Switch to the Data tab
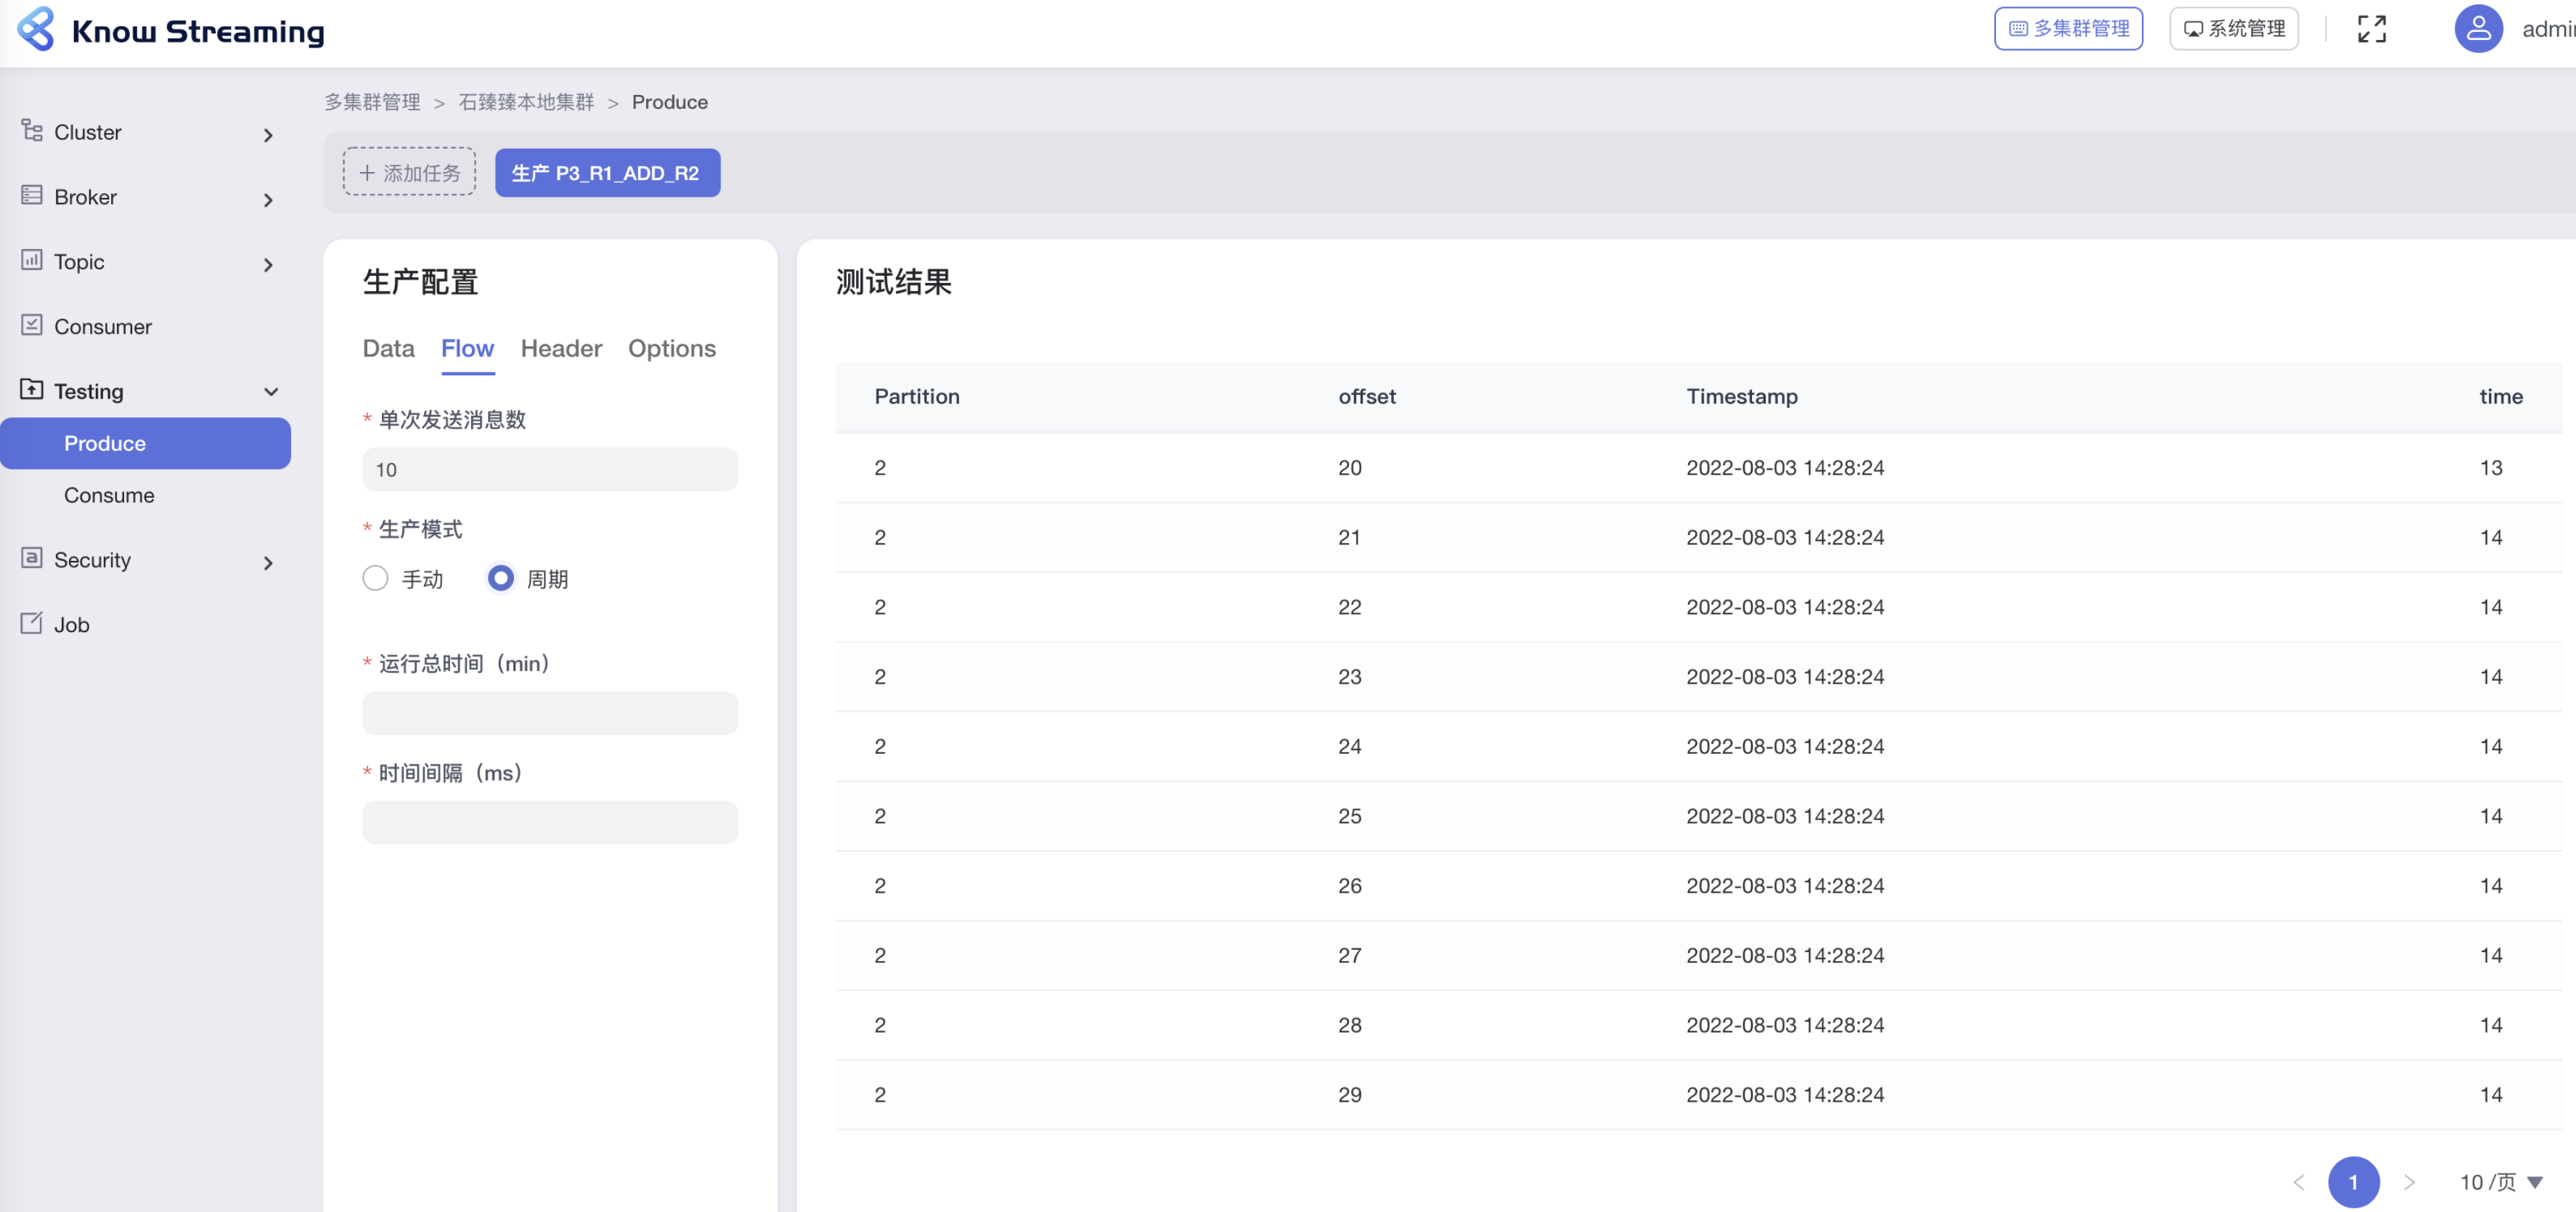Screen dimensions: 2576x1212 (388, 349)
